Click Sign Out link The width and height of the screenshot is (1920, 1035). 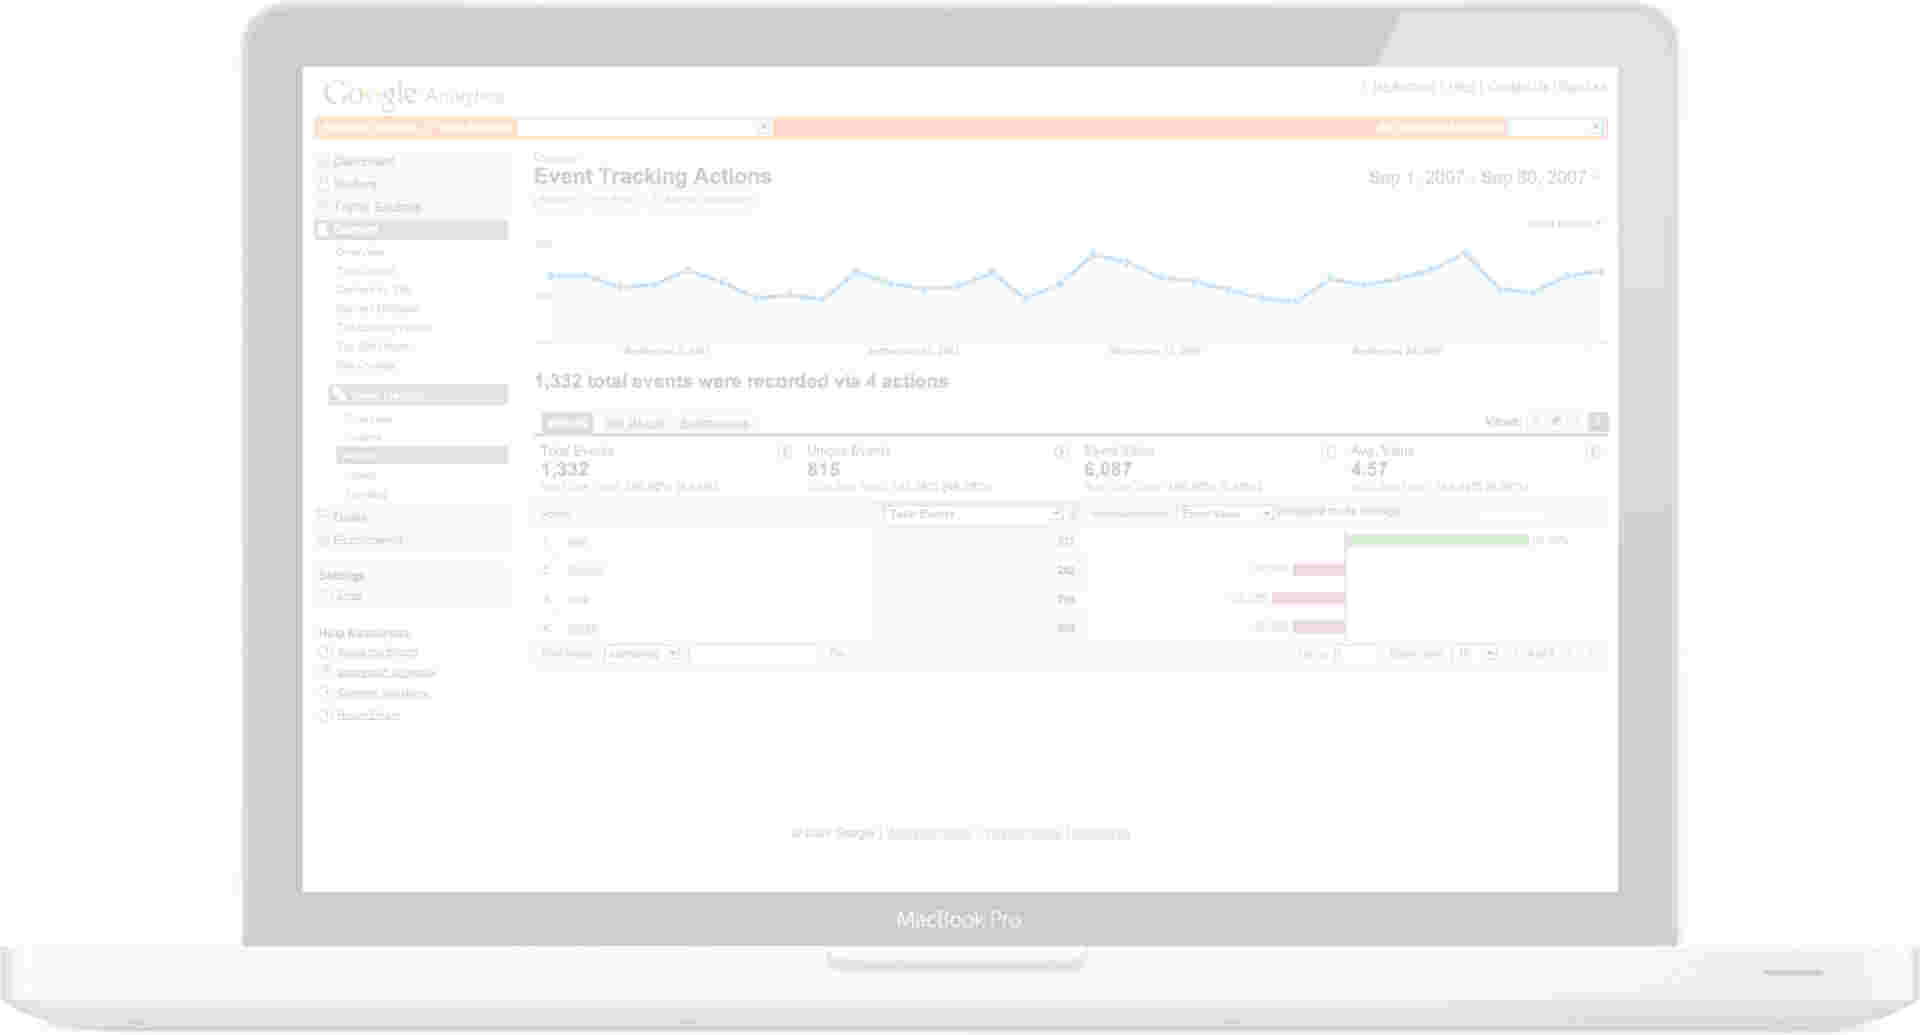click(x=1582, y=87)
